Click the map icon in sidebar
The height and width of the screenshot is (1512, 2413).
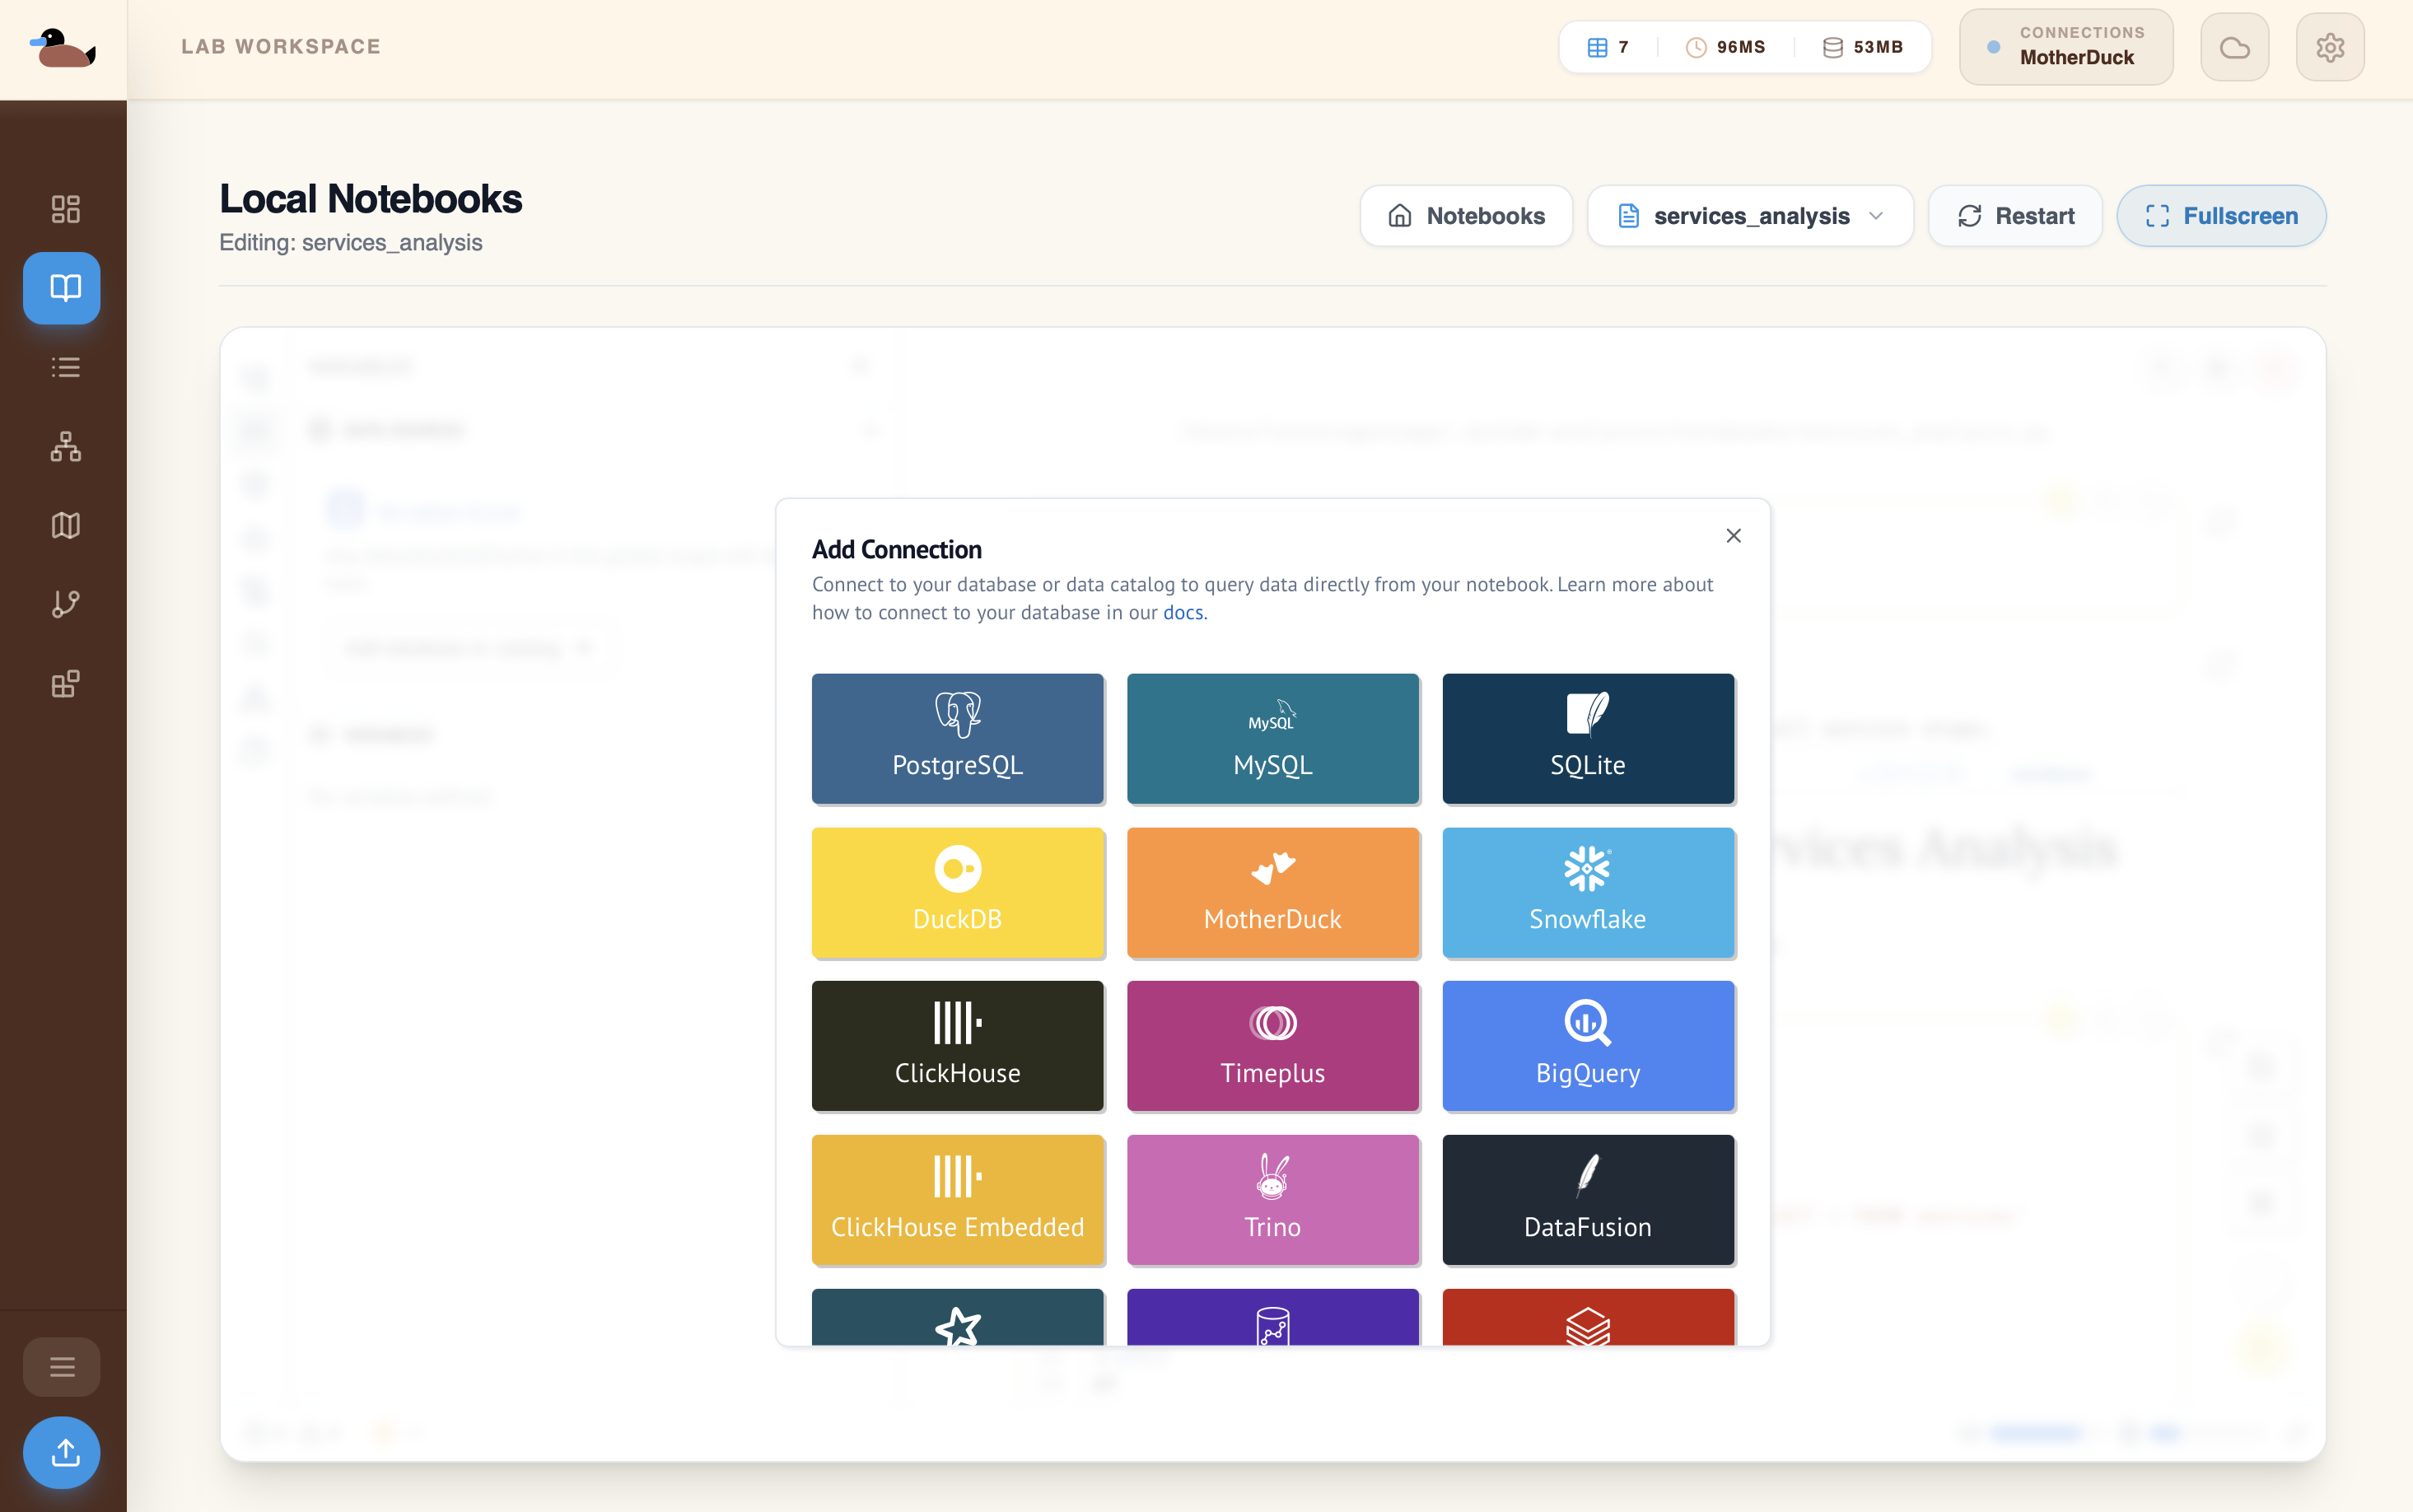65,525
